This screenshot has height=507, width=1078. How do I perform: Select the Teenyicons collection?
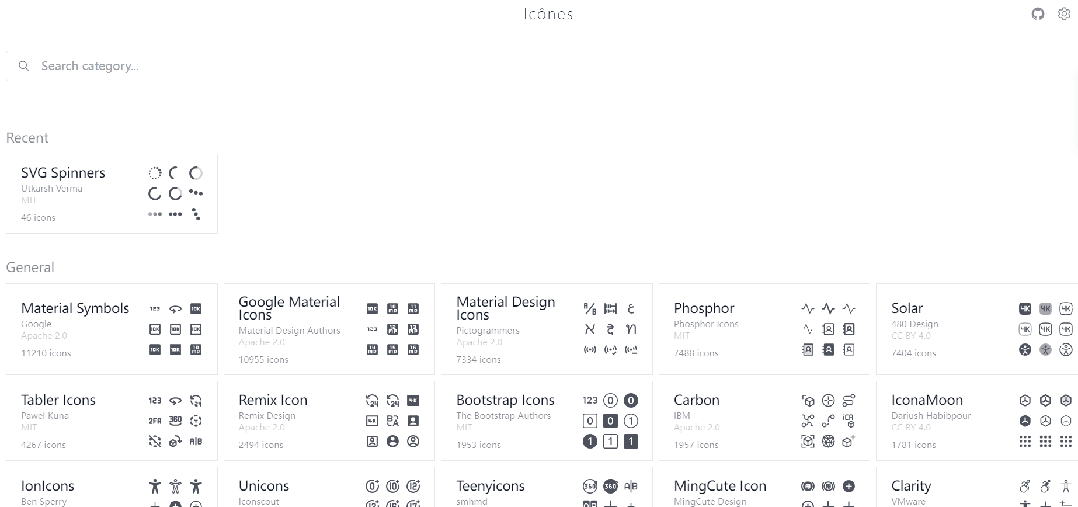pyautogui.click(x=547, y=487)
